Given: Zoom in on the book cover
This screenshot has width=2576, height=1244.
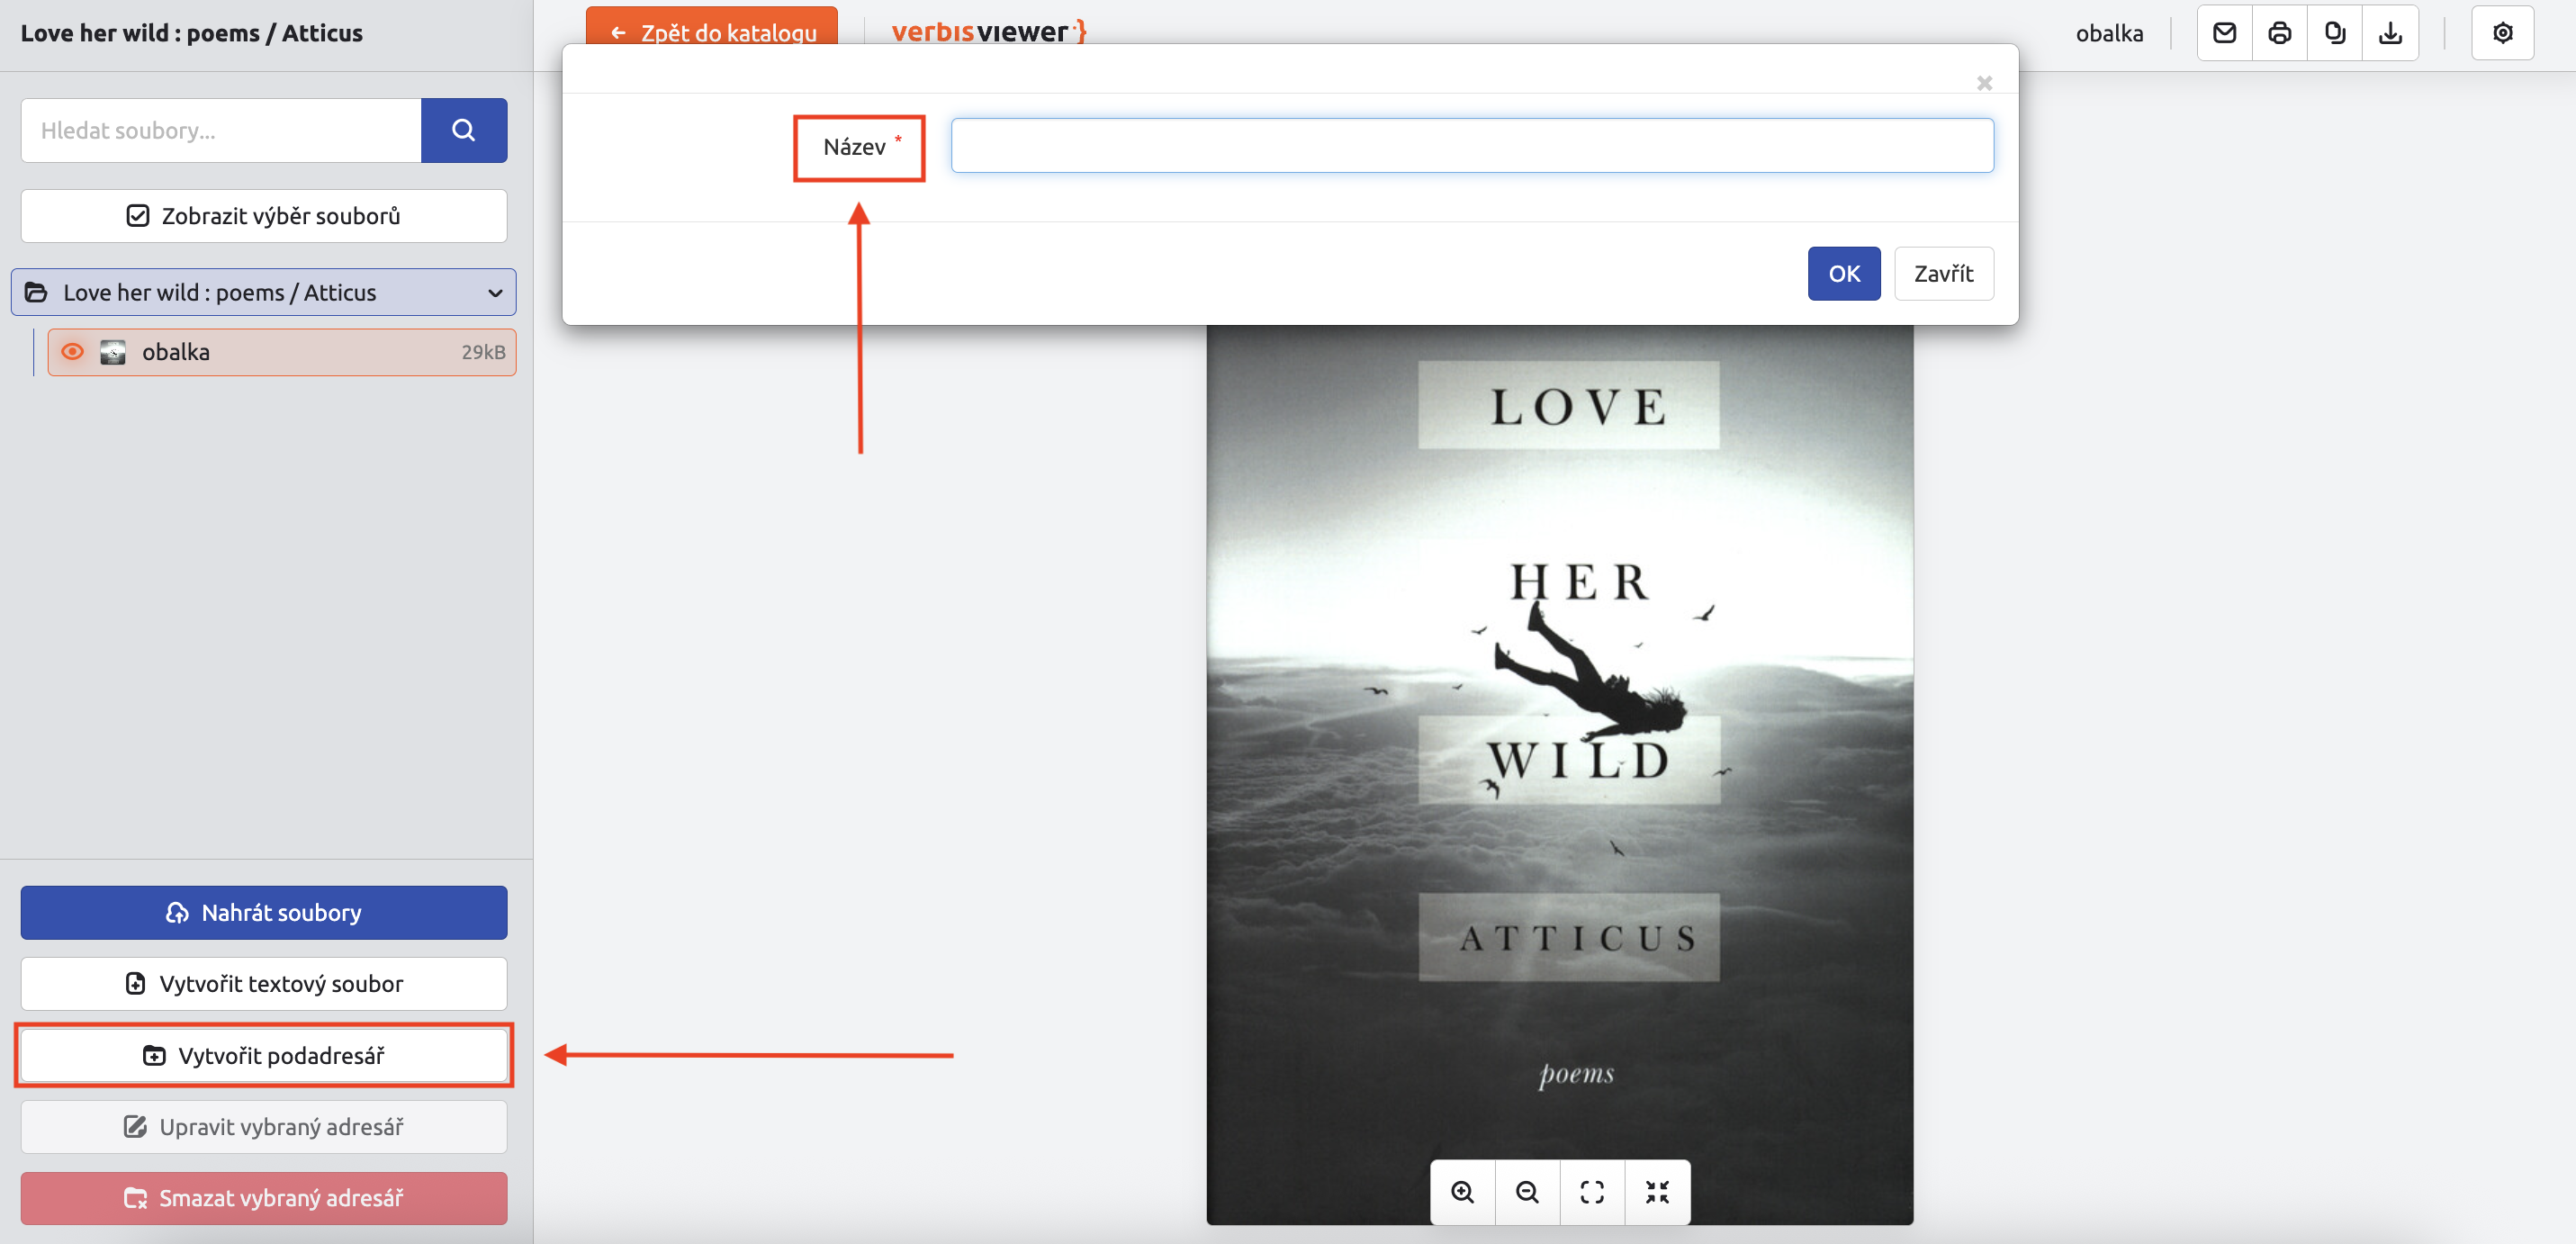Looking at the screenshot, I should point(1463,1192).
